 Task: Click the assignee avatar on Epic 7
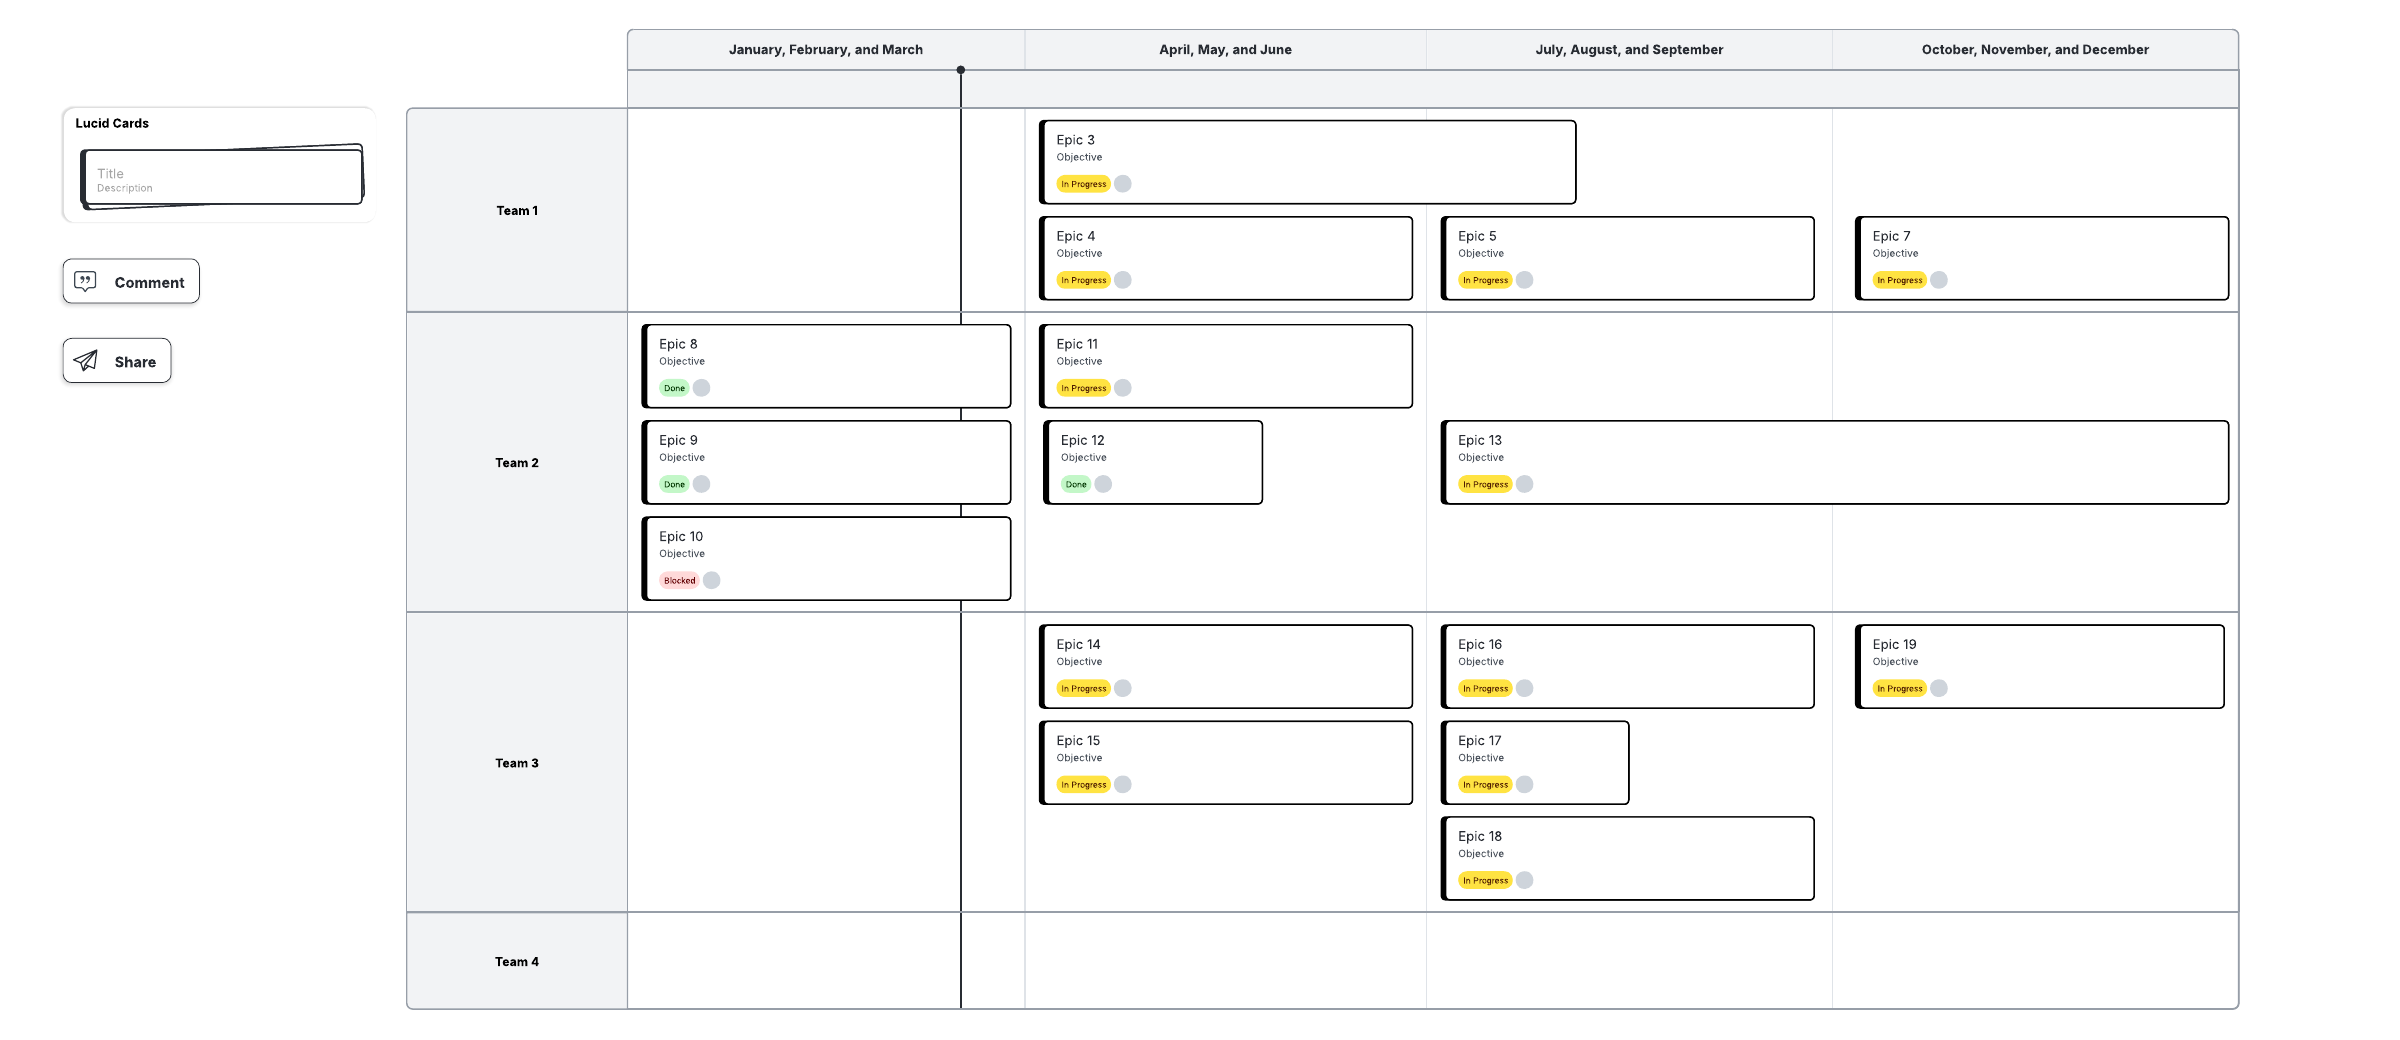[x=1939, y=280]
